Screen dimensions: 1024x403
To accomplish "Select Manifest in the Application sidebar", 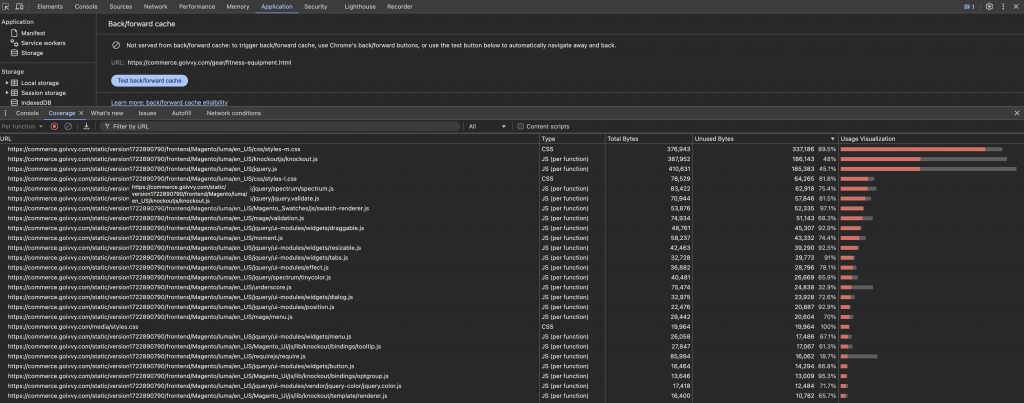I will pyautogui.click(x=33, y=33).
